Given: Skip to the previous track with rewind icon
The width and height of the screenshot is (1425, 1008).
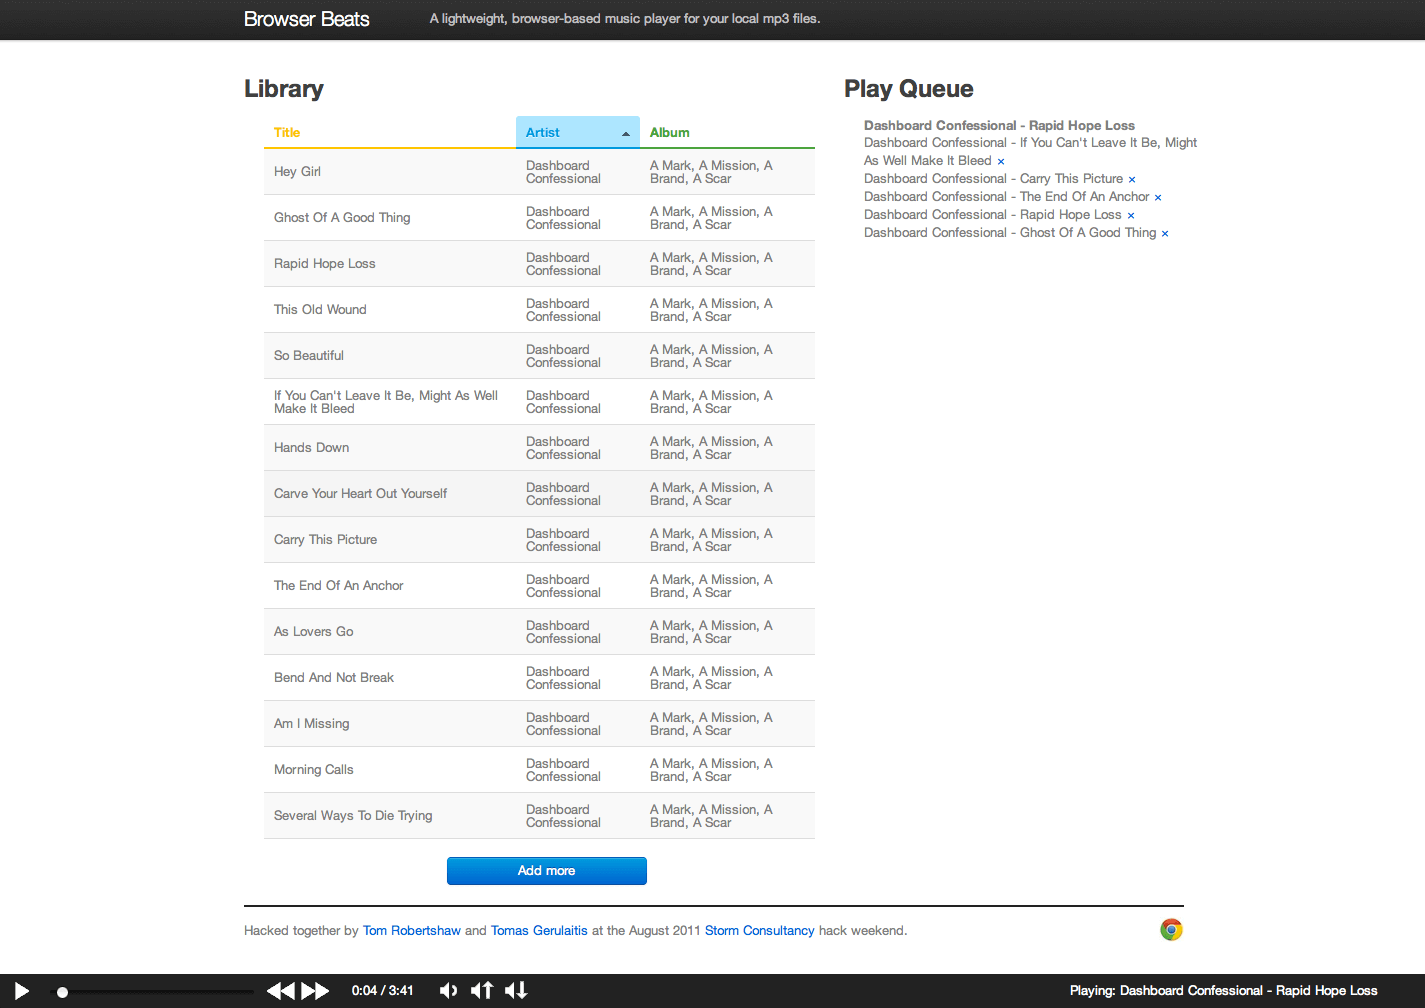Looking at the screenshot, I should (281, 991).
